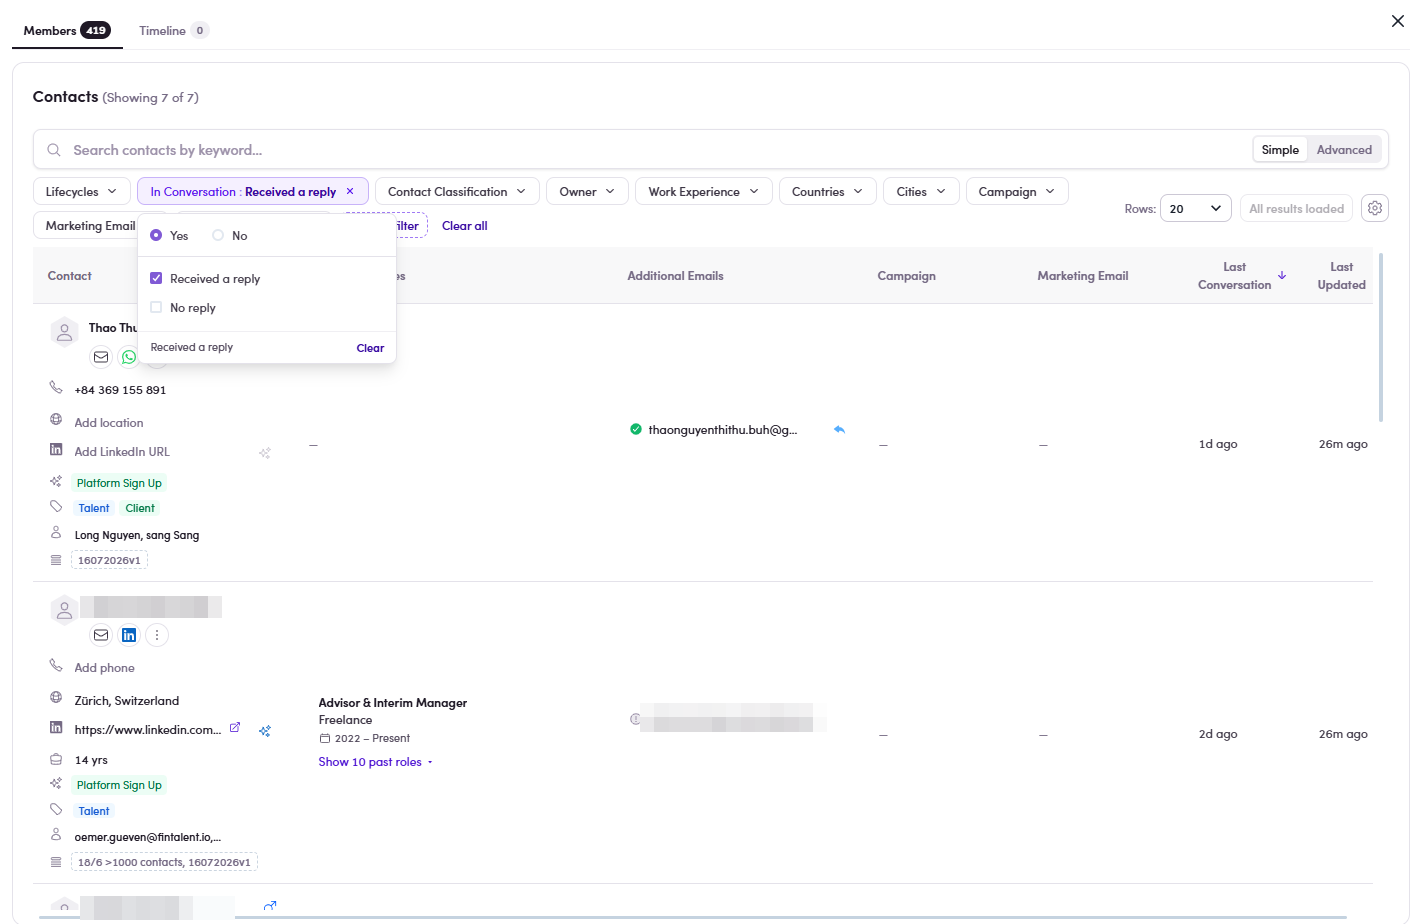
Task: Expand the Lifecycles filter dropdown
Action: [x=82, y=192]
